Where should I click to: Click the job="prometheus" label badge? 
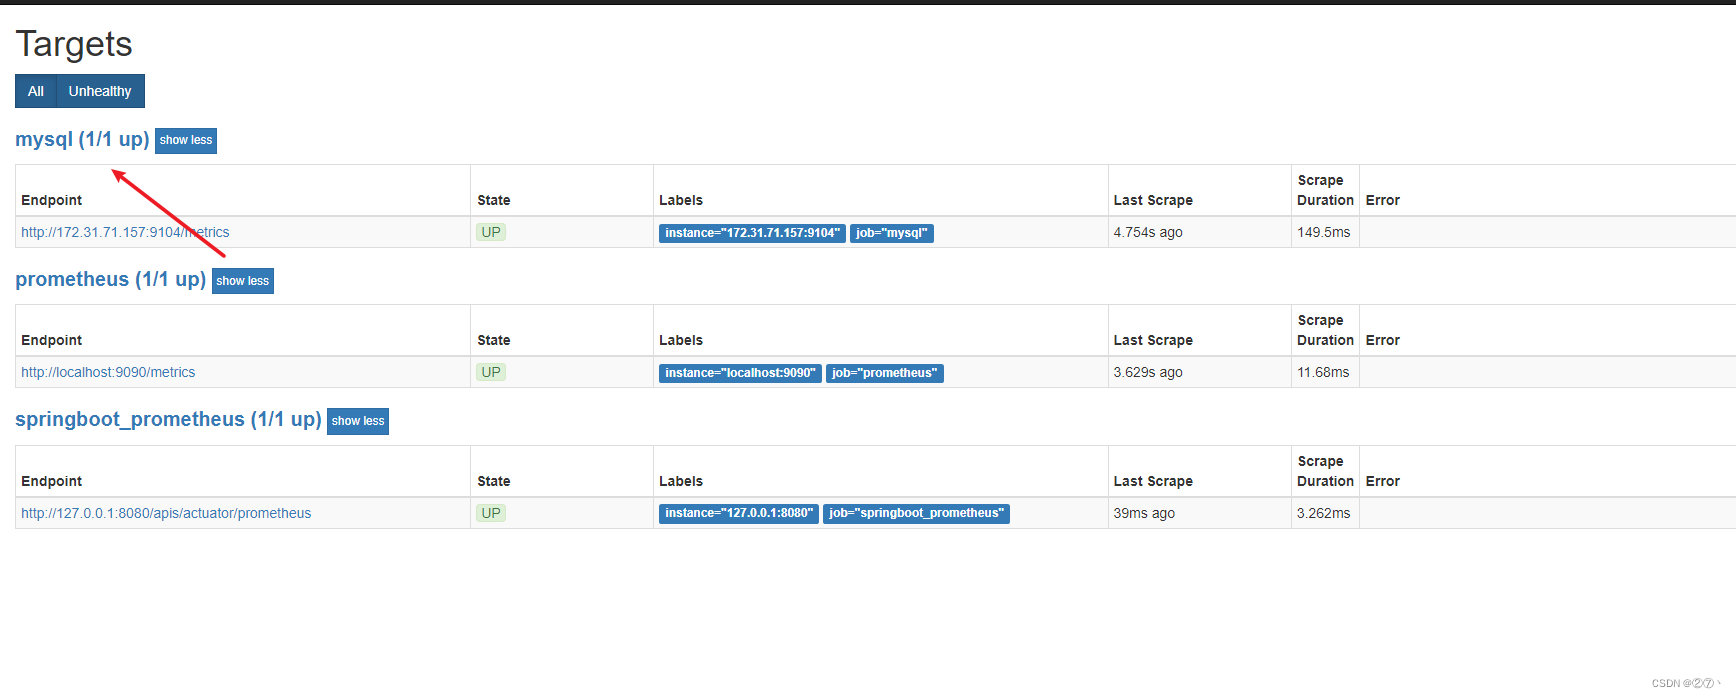[885, 373]
